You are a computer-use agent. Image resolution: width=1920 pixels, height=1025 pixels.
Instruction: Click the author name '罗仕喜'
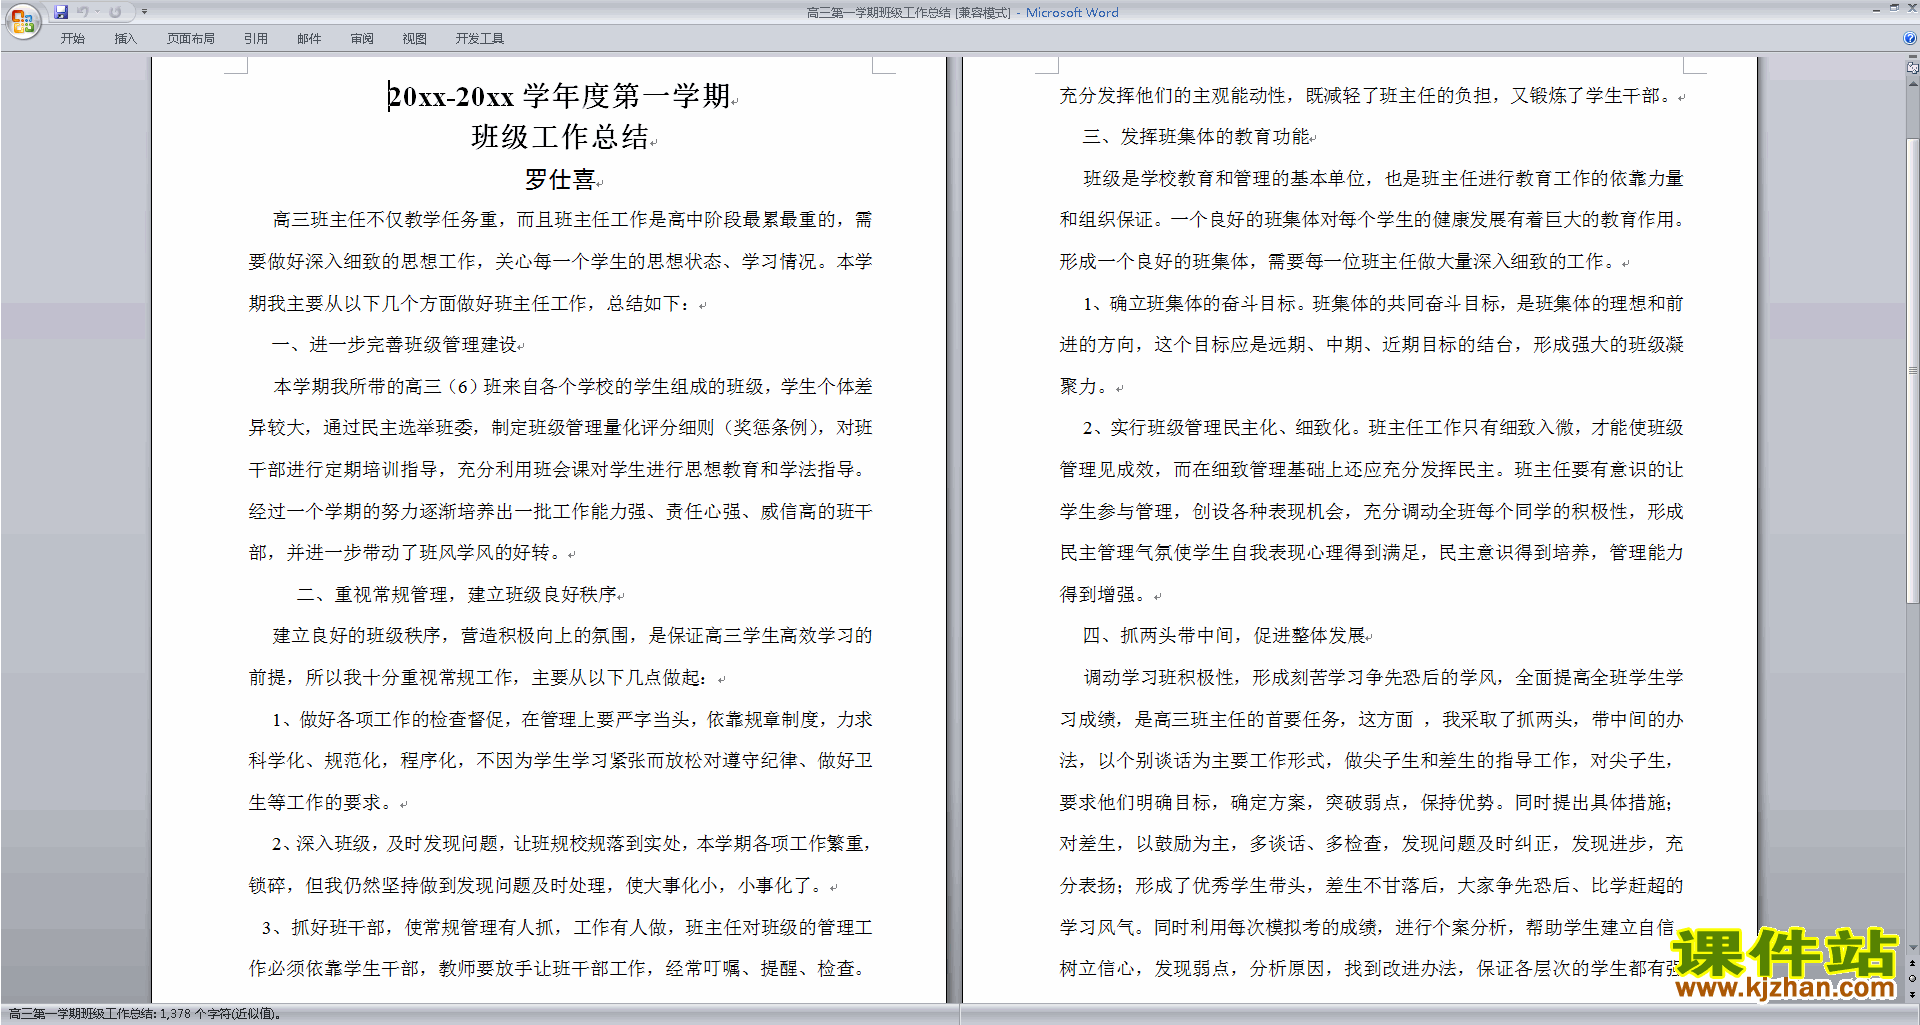point(560,180)
